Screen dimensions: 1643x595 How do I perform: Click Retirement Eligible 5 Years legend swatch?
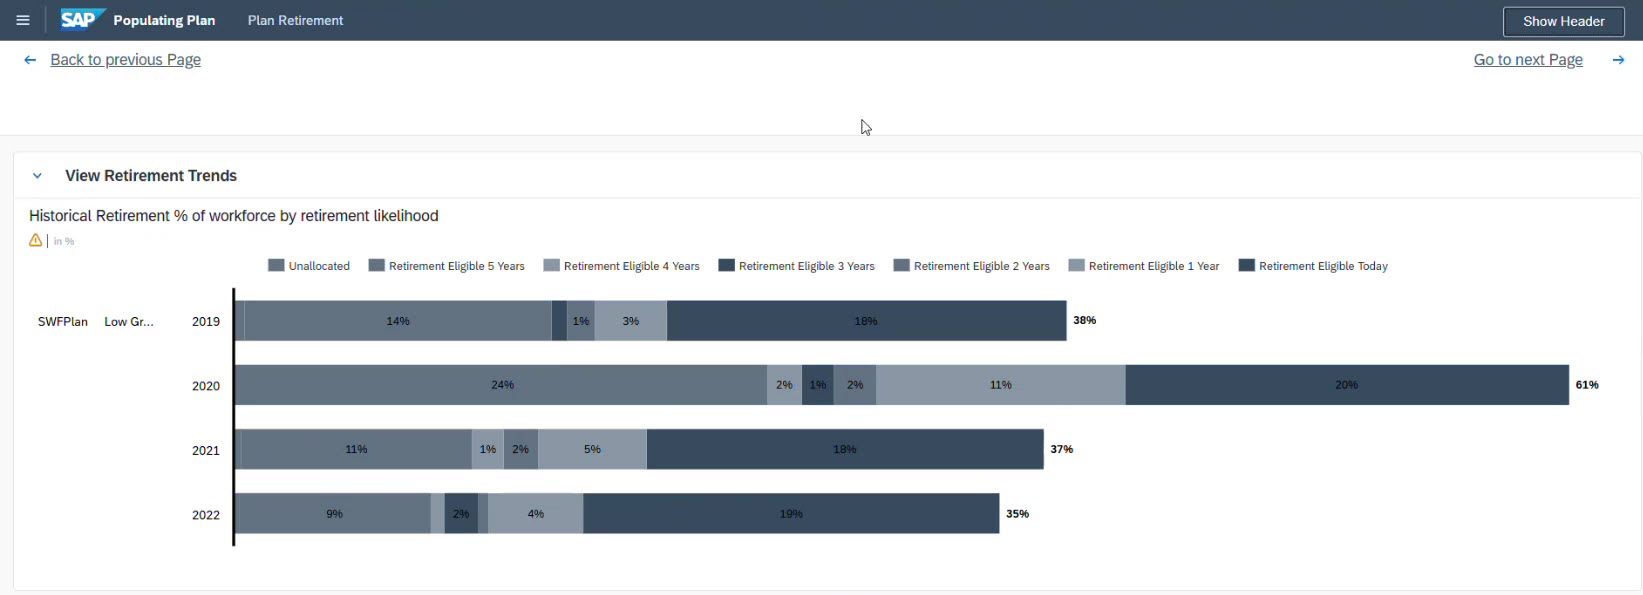[377, 266]
